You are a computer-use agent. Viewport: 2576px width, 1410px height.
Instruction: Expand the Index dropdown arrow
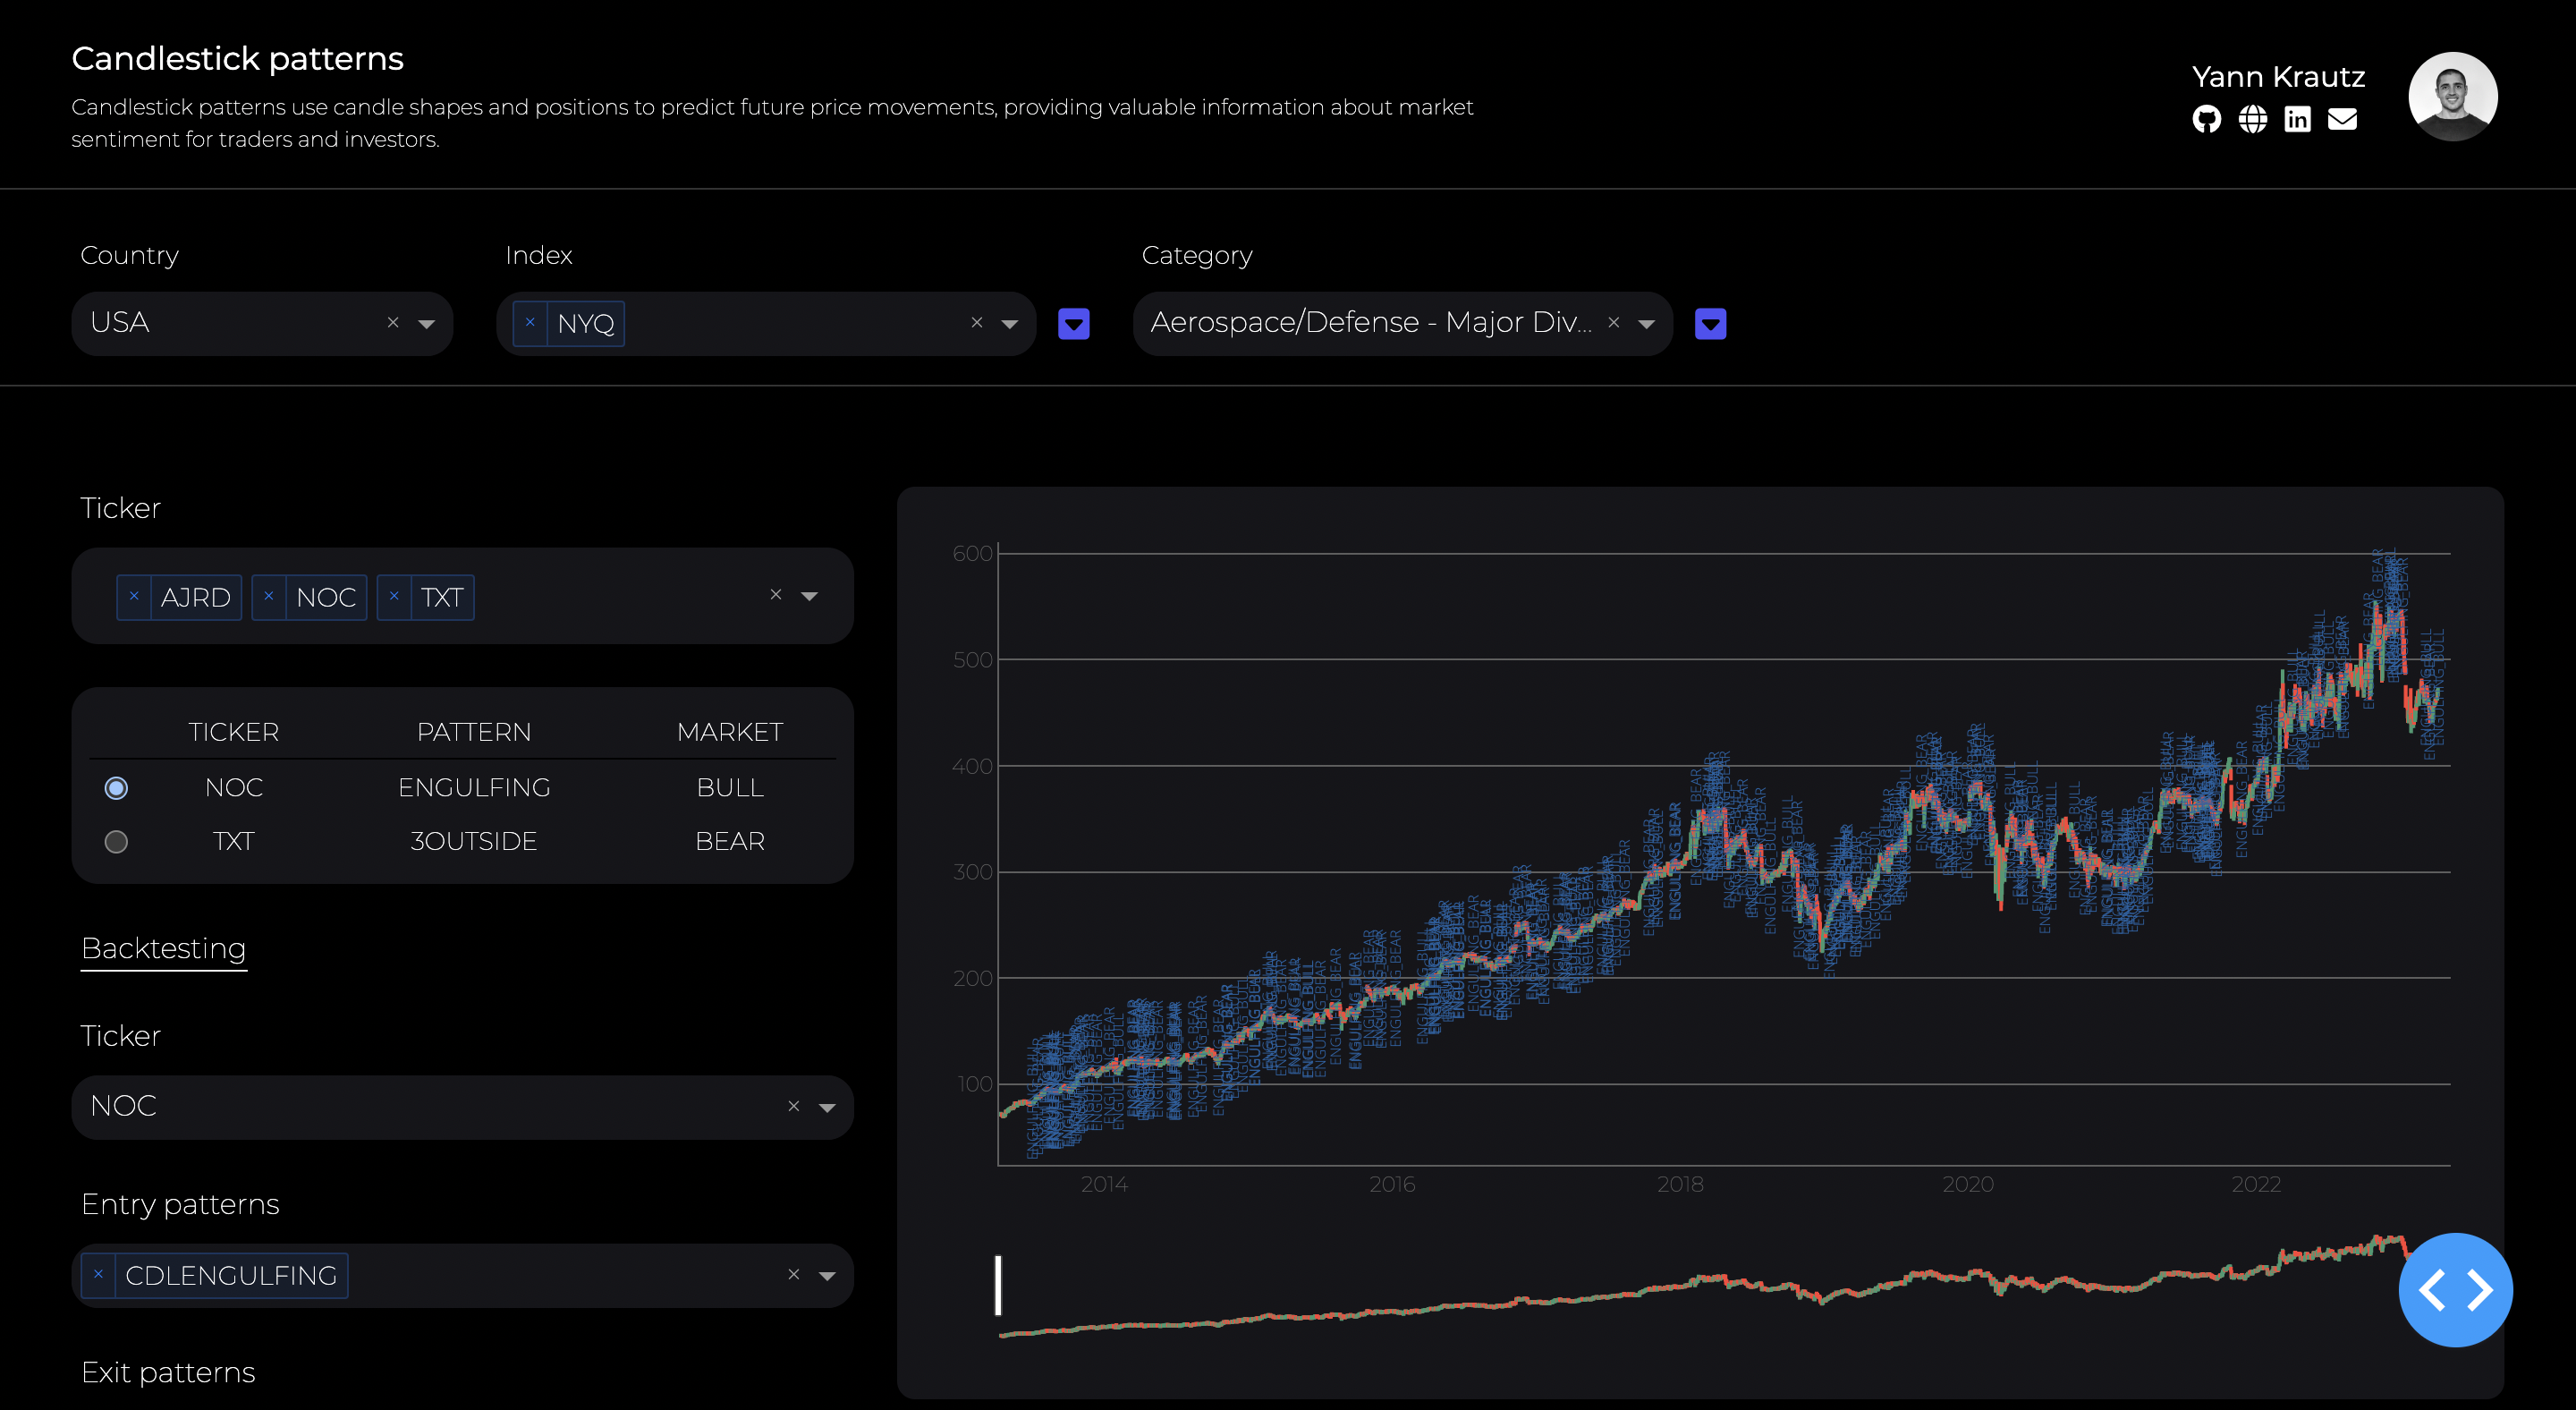click(x=1010, y=323)
